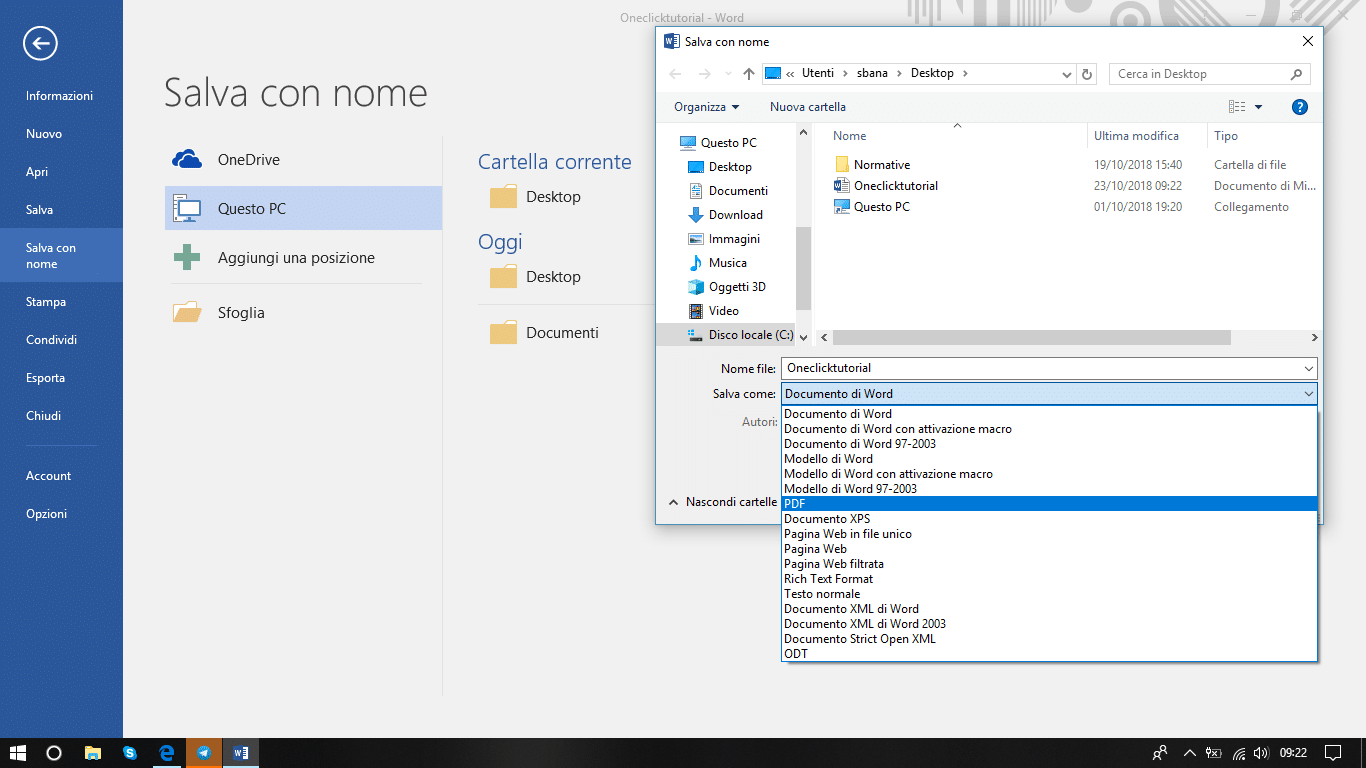
Task: Expand the recent locations dropdown arrow
Action: click(728, 74)
